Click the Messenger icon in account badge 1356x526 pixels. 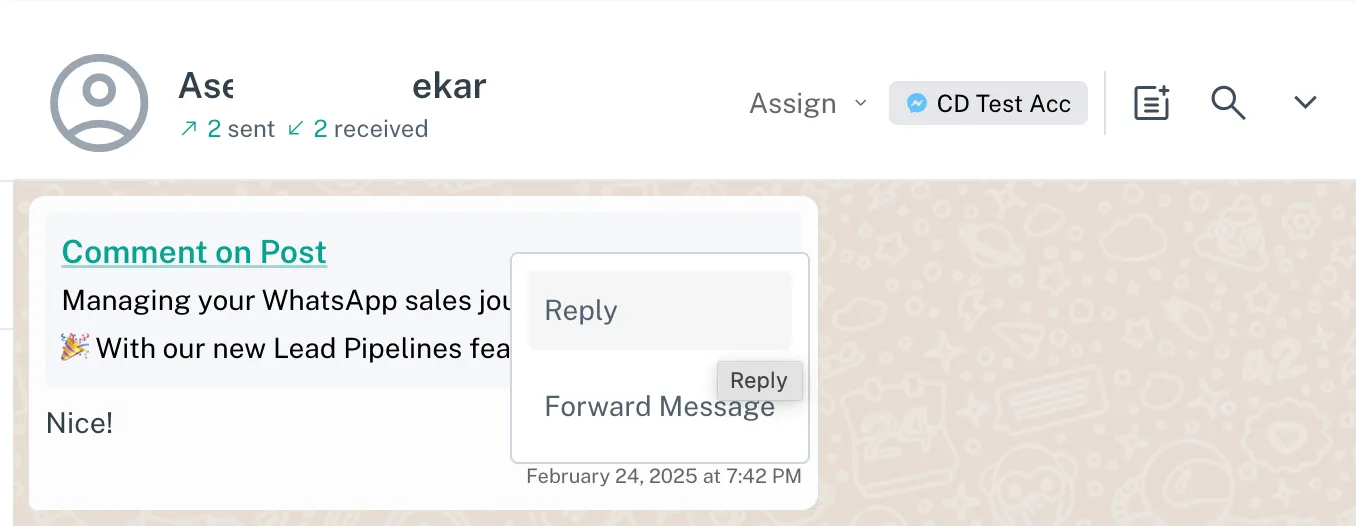[x=916, y=103]
